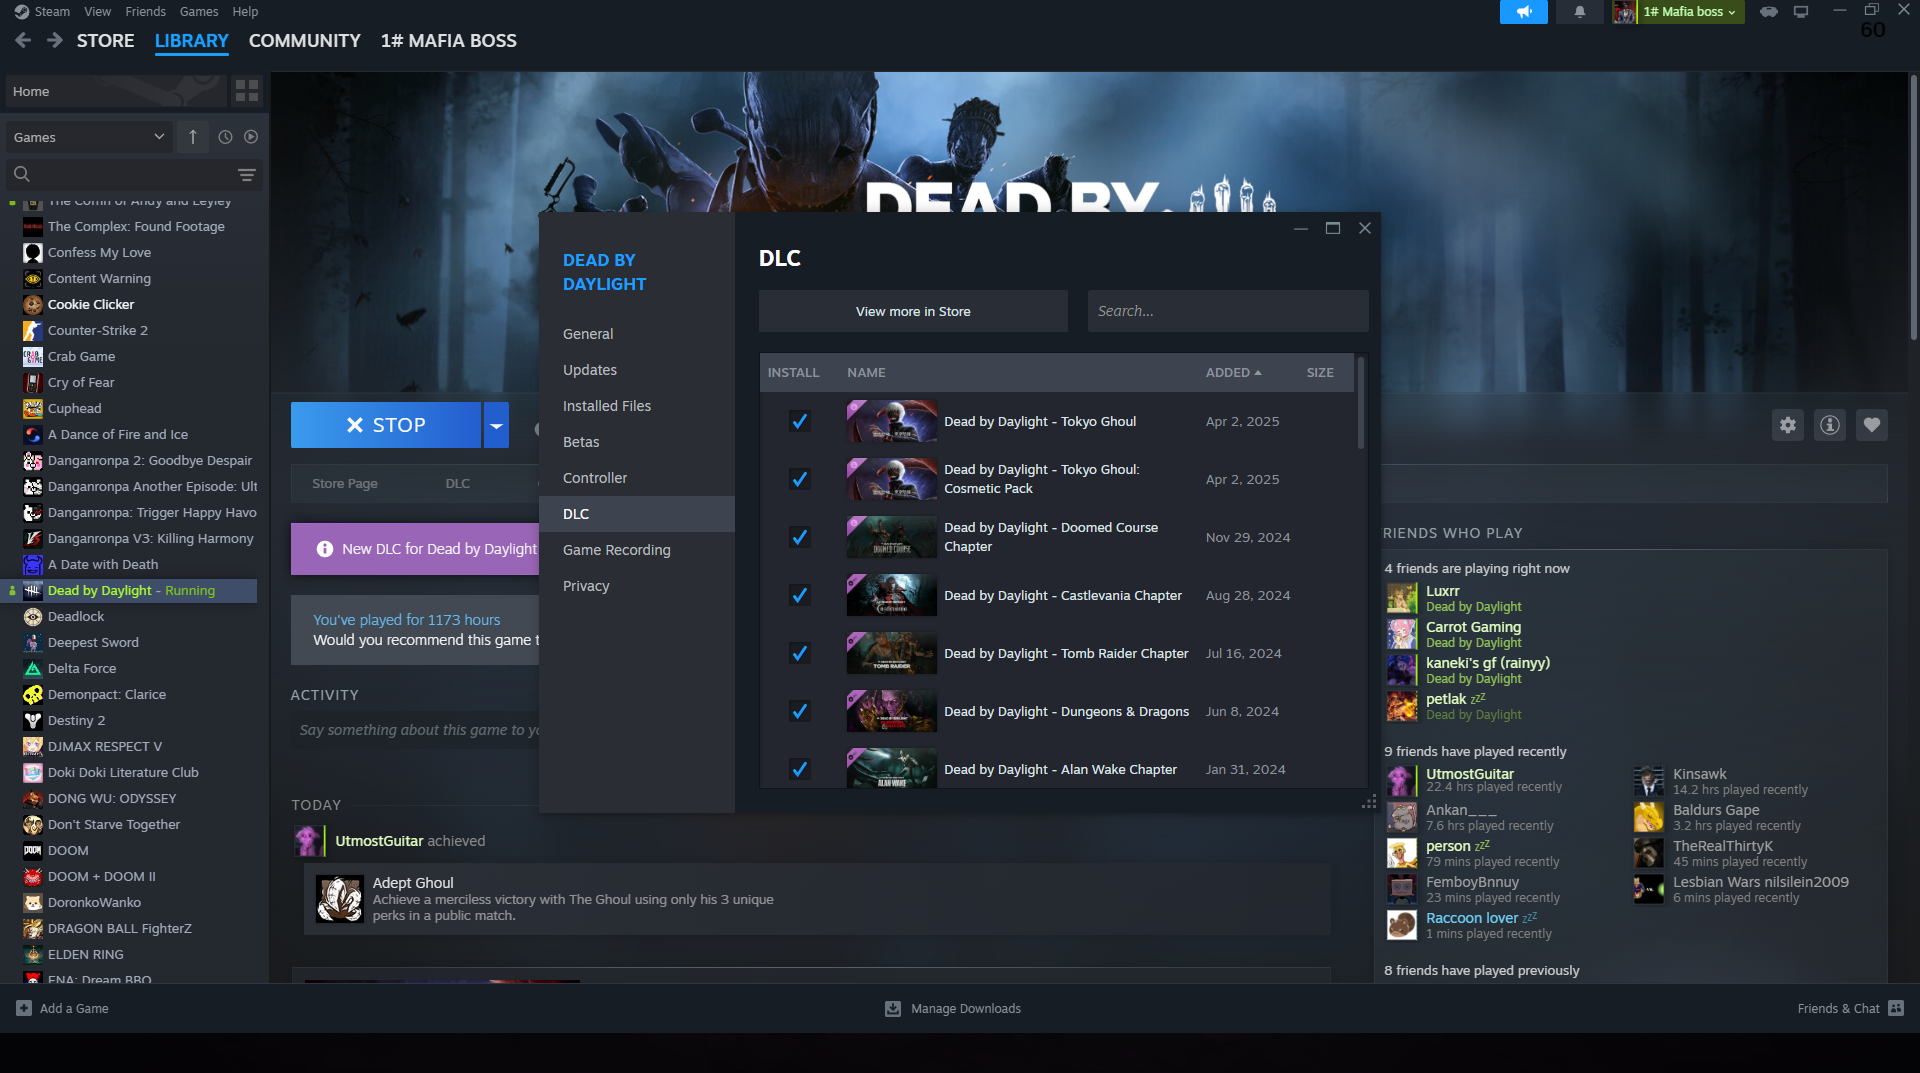Select Installed Files in properties sidebar
This screenshot has width=1920, height=1073.
pyautogui.click(x=637, y=406)
